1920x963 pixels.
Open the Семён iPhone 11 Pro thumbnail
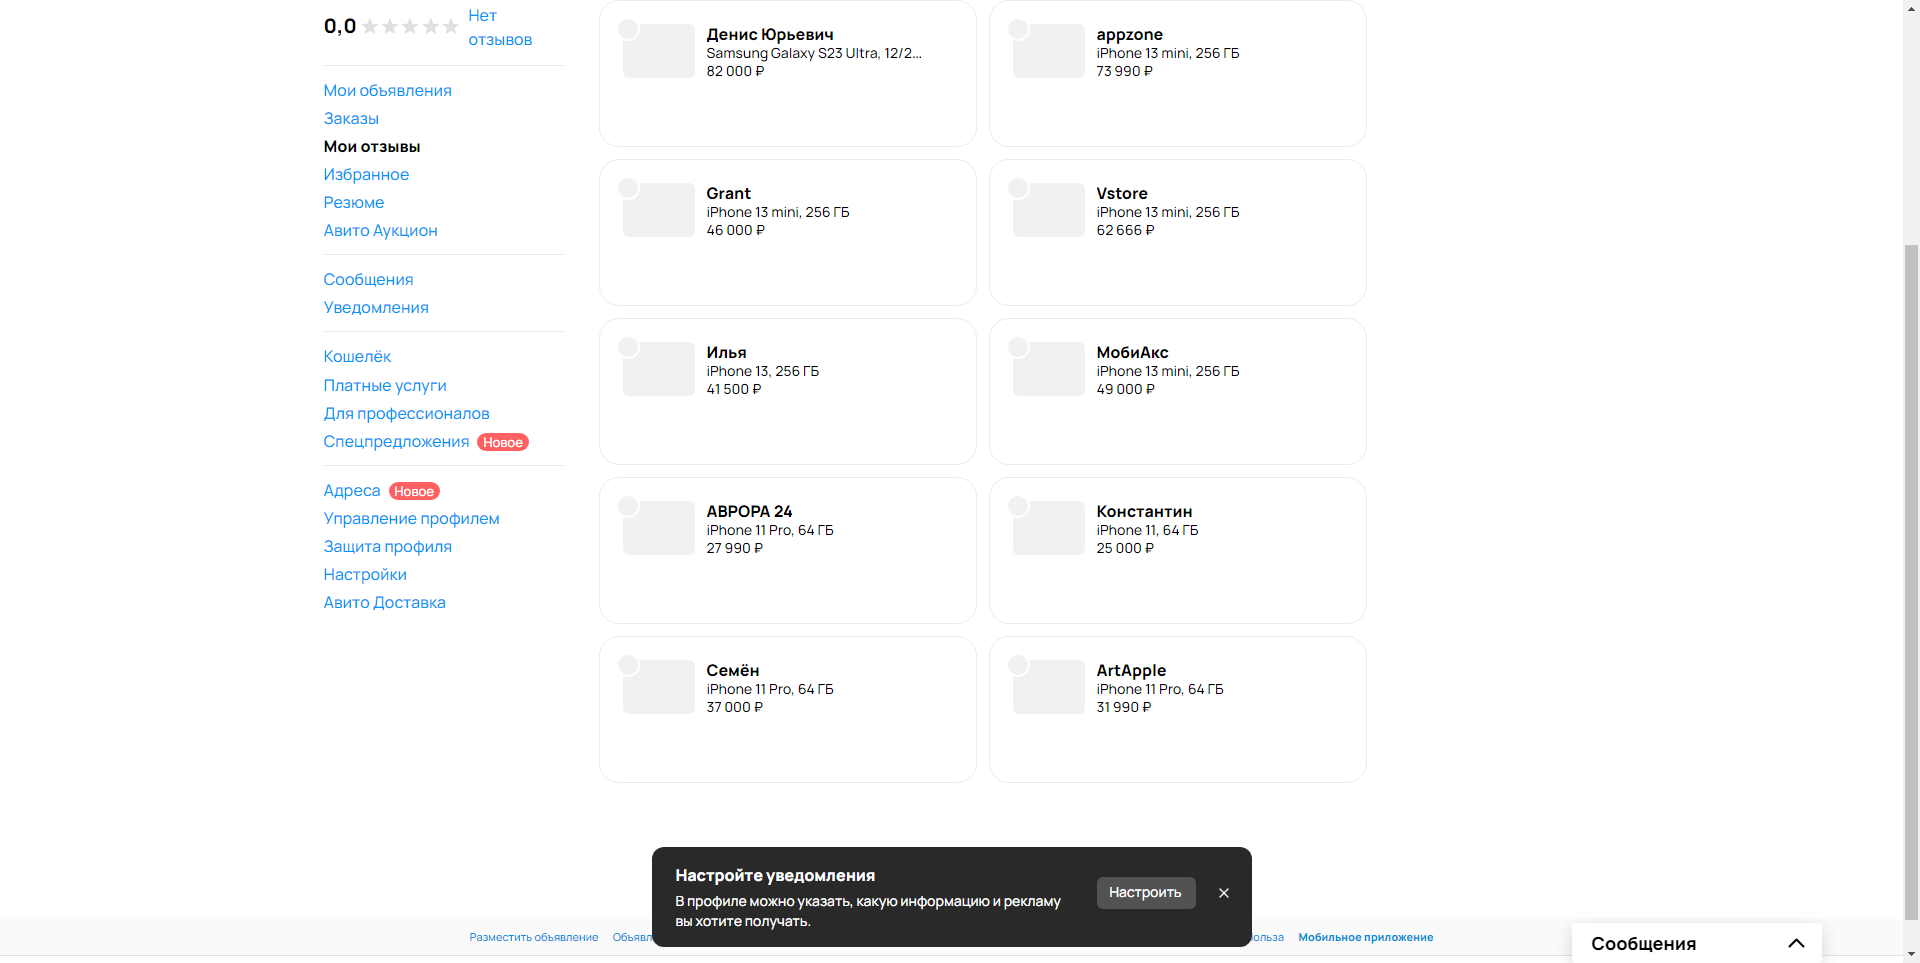658,687
